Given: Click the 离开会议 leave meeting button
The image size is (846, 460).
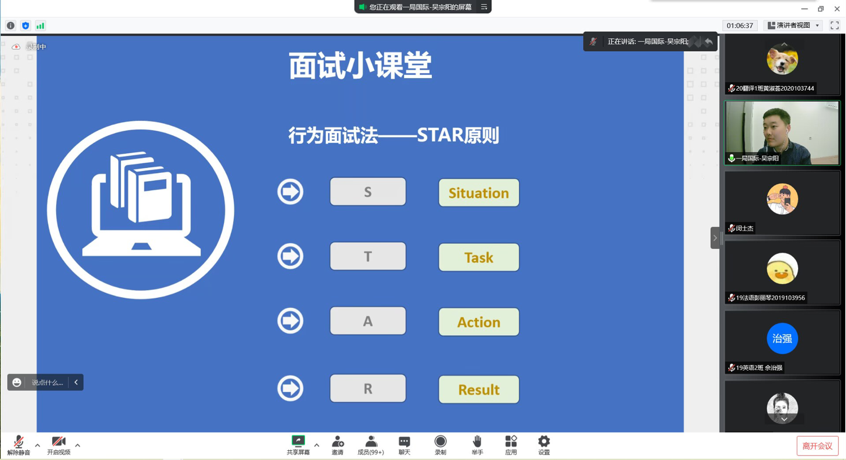Looking at the screenshot, I should point(817,446).
